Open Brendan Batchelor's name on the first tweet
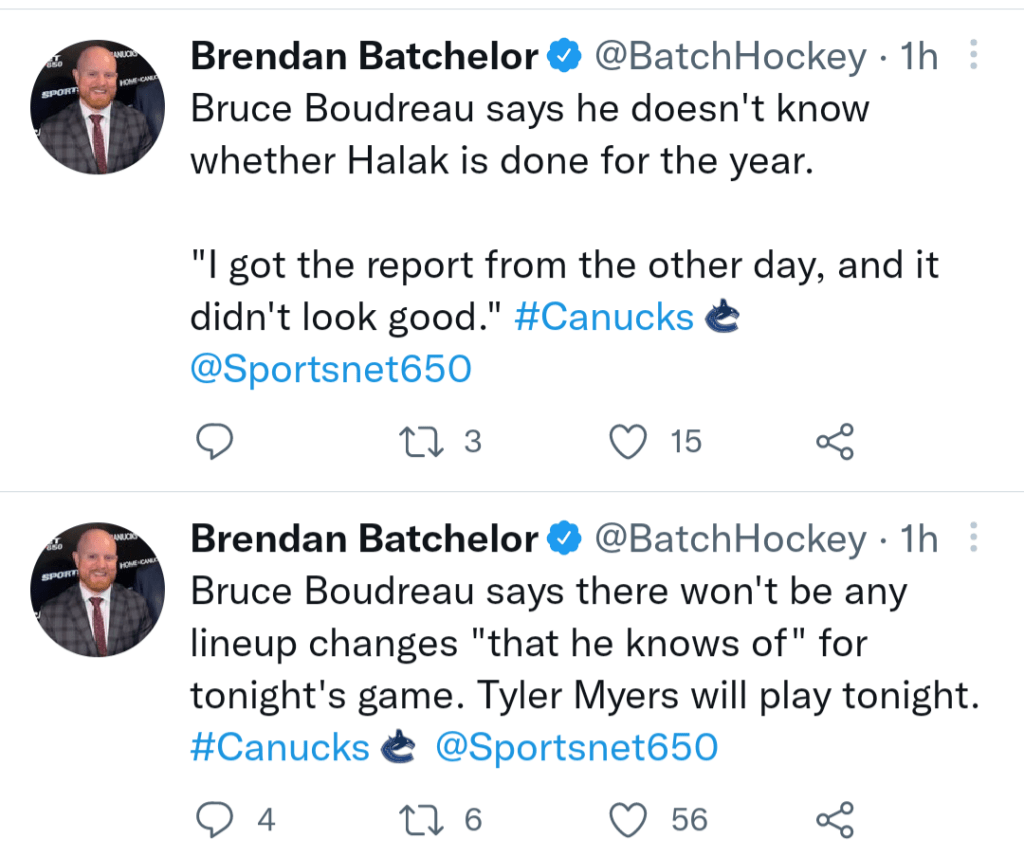The width and height of the screenshot is (1024, 857). (364, 56)
